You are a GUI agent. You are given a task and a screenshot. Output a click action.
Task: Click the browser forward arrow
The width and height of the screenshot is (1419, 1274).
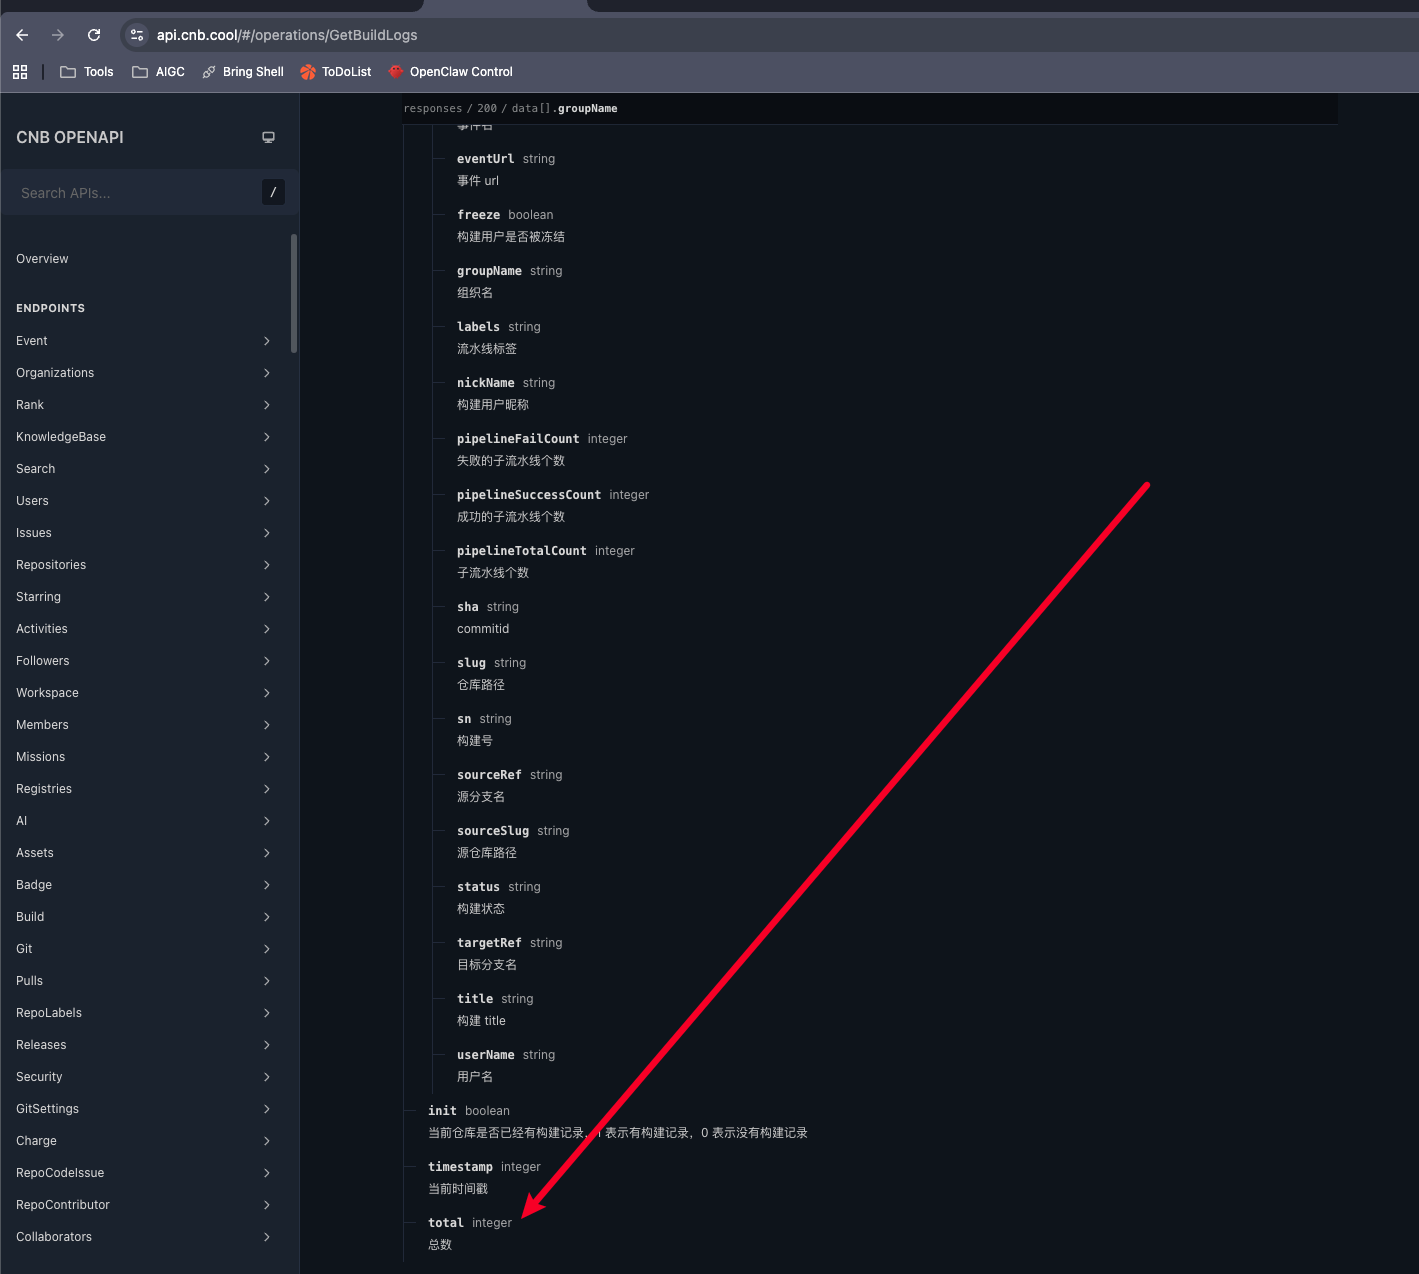click(x=58, y=35)
